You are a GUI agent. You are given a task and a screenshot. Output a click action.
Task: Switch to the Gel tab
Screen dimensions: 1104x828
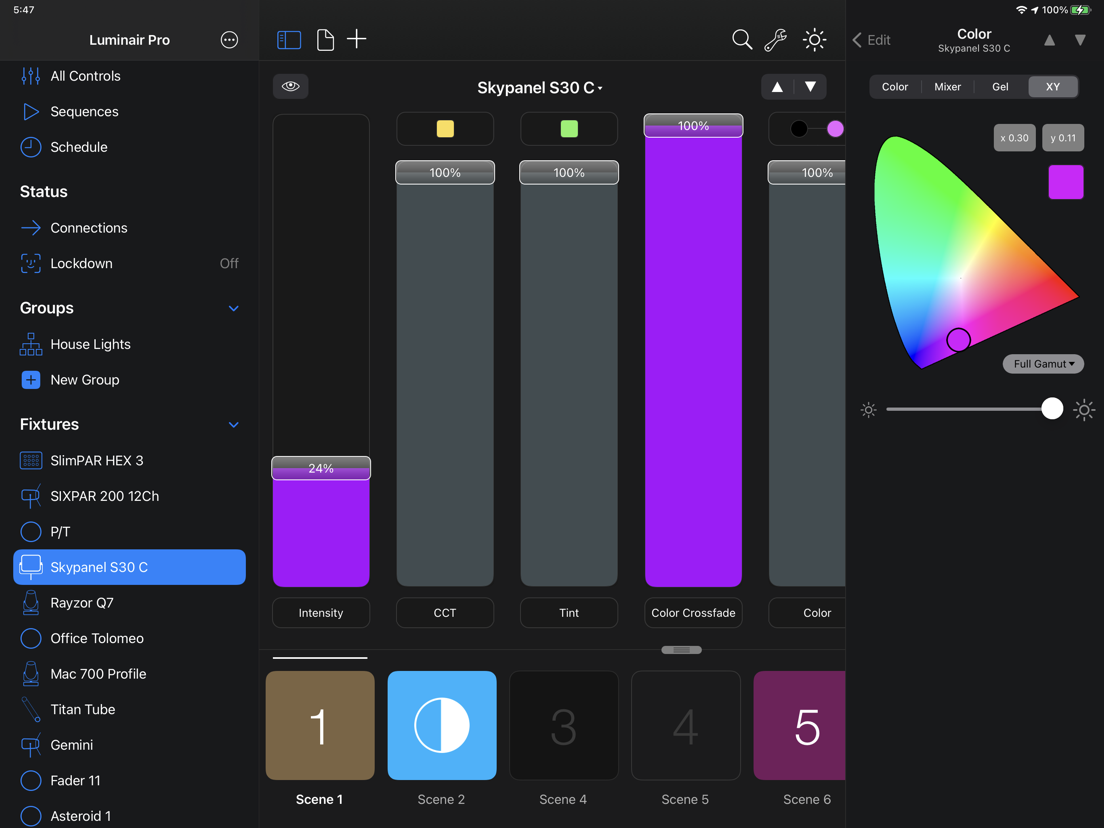tap(1000, 87)
